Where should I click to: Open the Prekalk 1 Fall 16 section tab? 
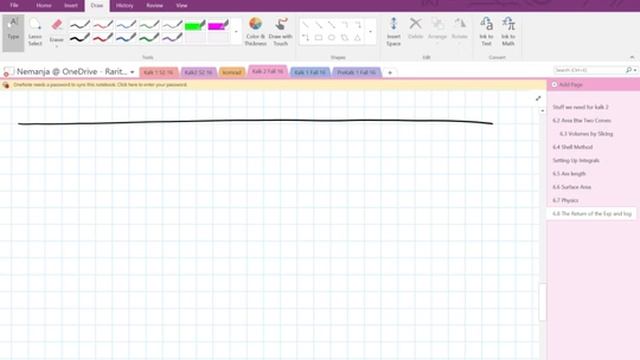356,72
